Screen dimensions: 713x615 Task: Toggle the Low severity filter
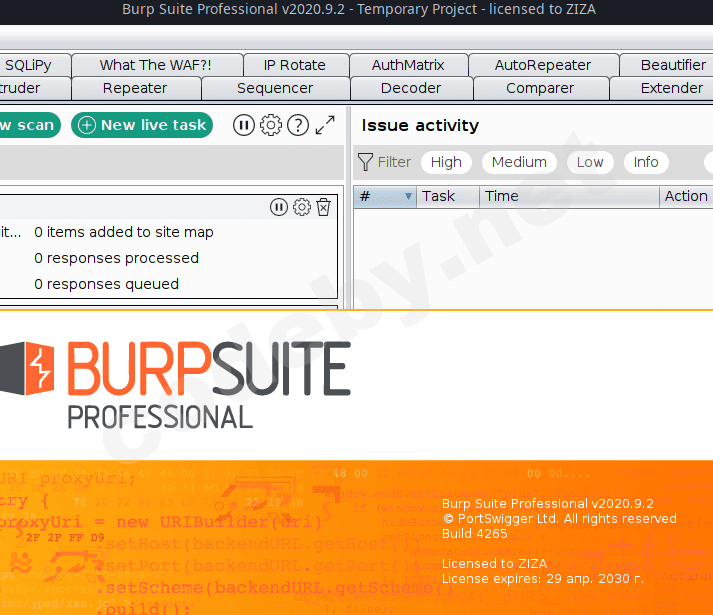click(x=590, y=162)
